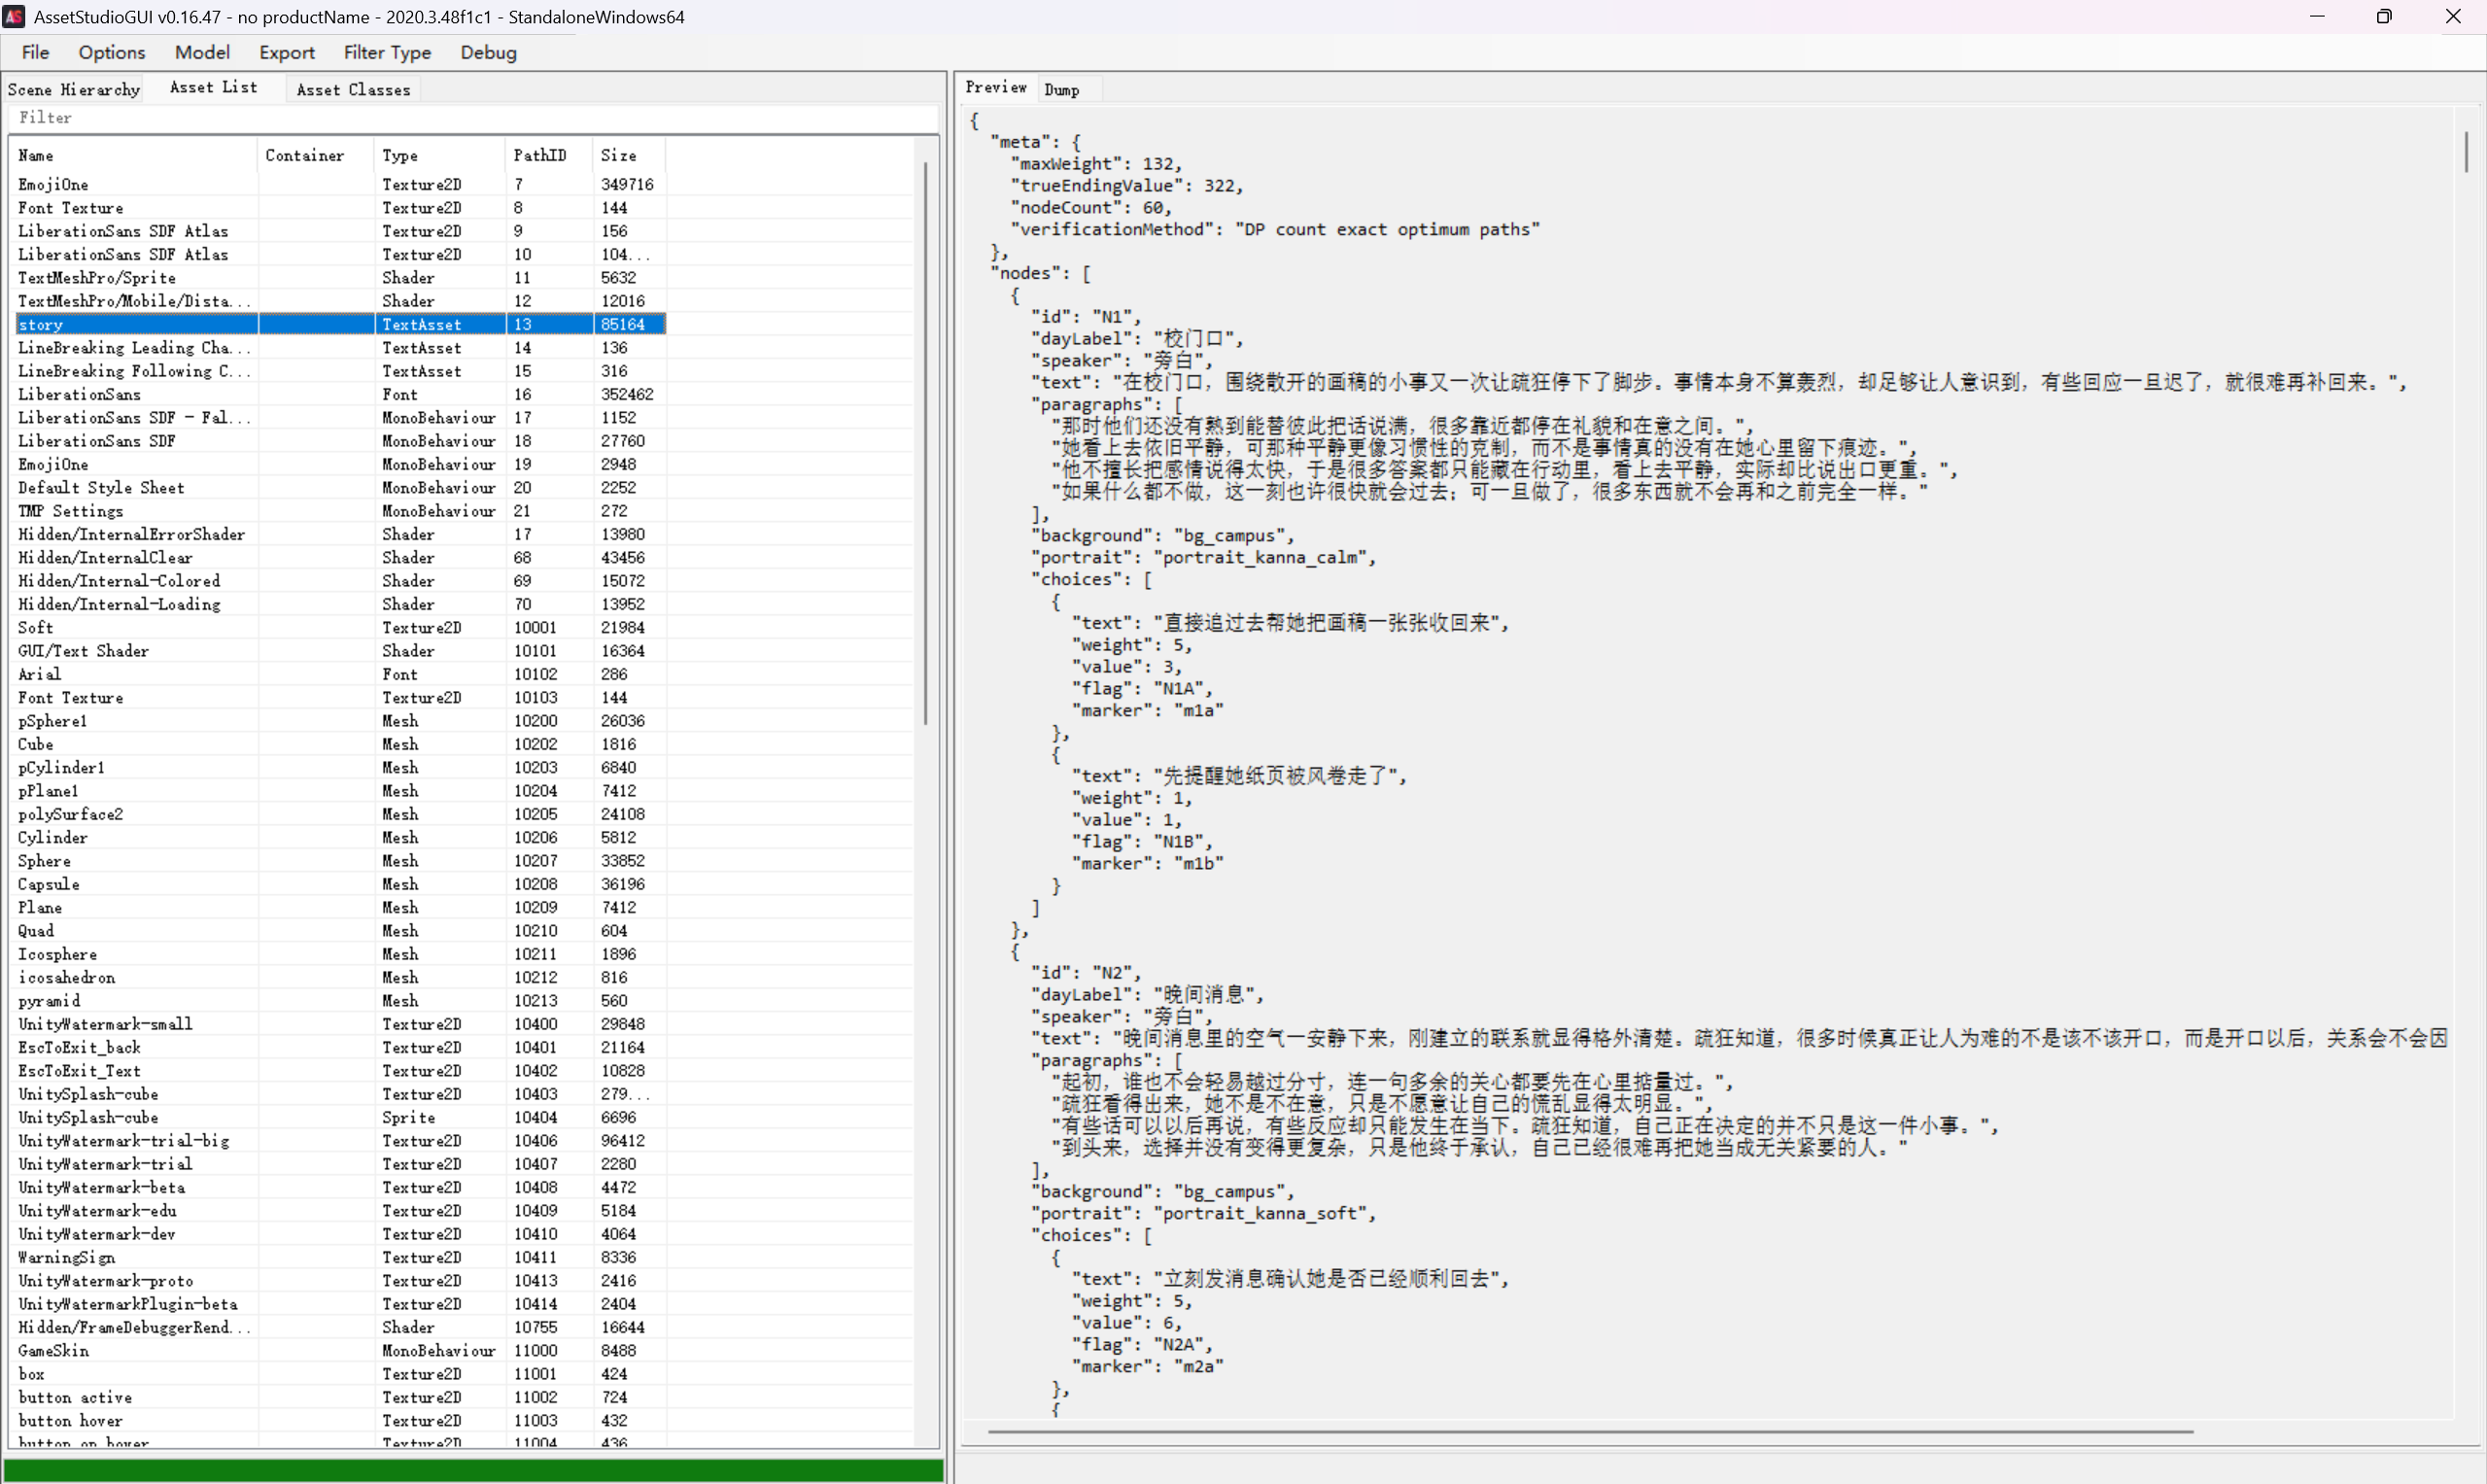Sort assets by the Size column header
The height and width of the screenshot is (1484, 2487).
[618, 155]
